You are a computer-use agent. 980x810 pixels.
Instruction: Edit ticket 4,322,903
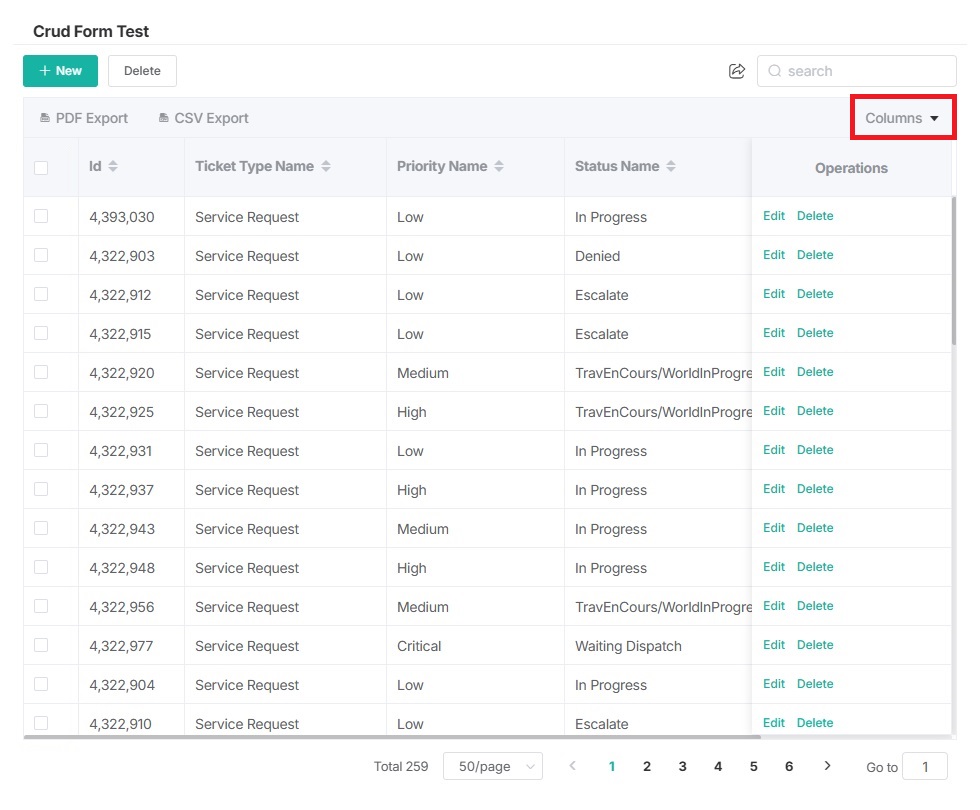pos(774,255)
